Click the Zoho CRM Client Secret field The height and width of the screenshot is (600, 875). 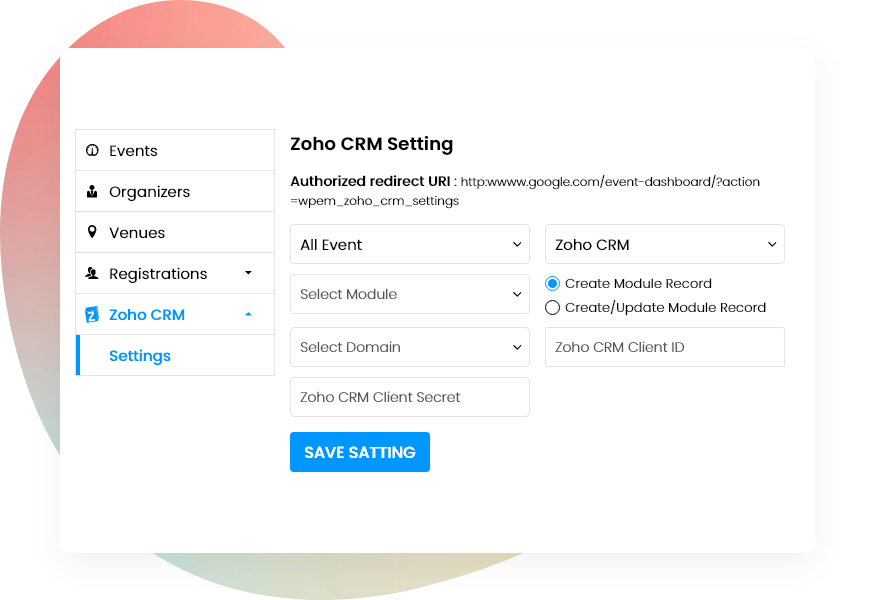coord(410,397)
